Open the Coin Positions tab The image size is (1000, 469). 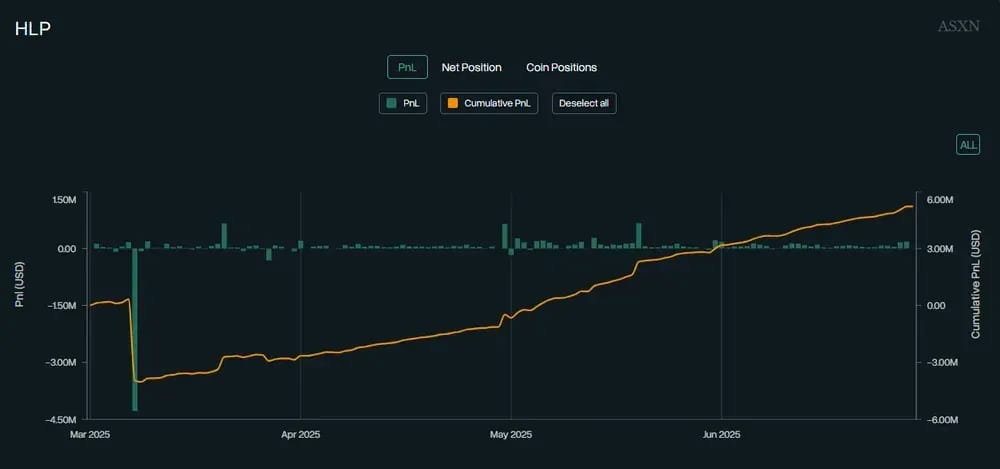561,67
